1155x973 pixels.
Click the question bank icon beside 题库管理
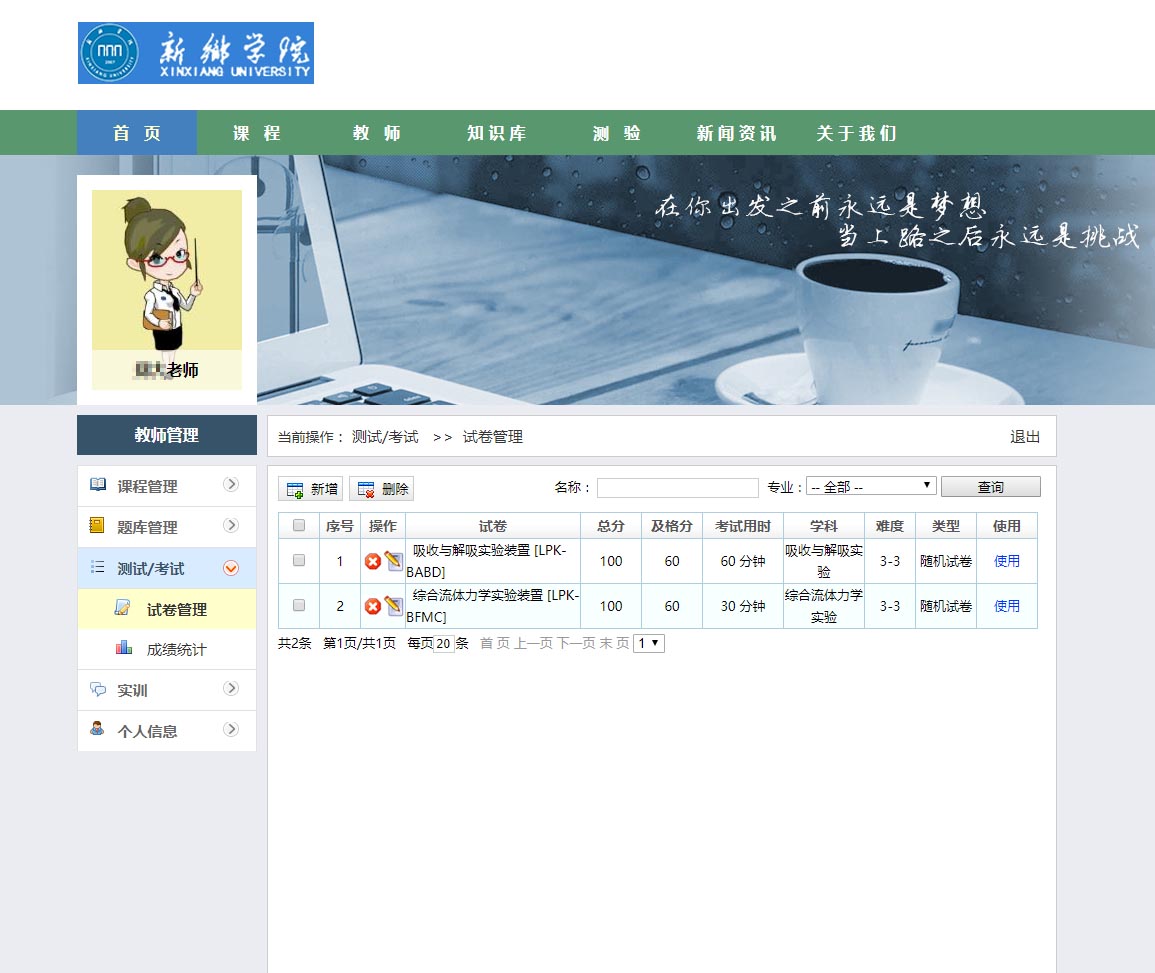click(97, 526)
